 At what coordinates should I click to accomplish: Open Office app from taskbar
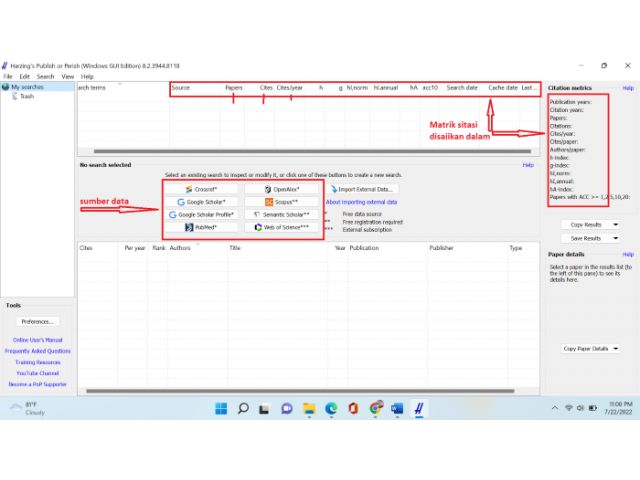tap(353, 409)
